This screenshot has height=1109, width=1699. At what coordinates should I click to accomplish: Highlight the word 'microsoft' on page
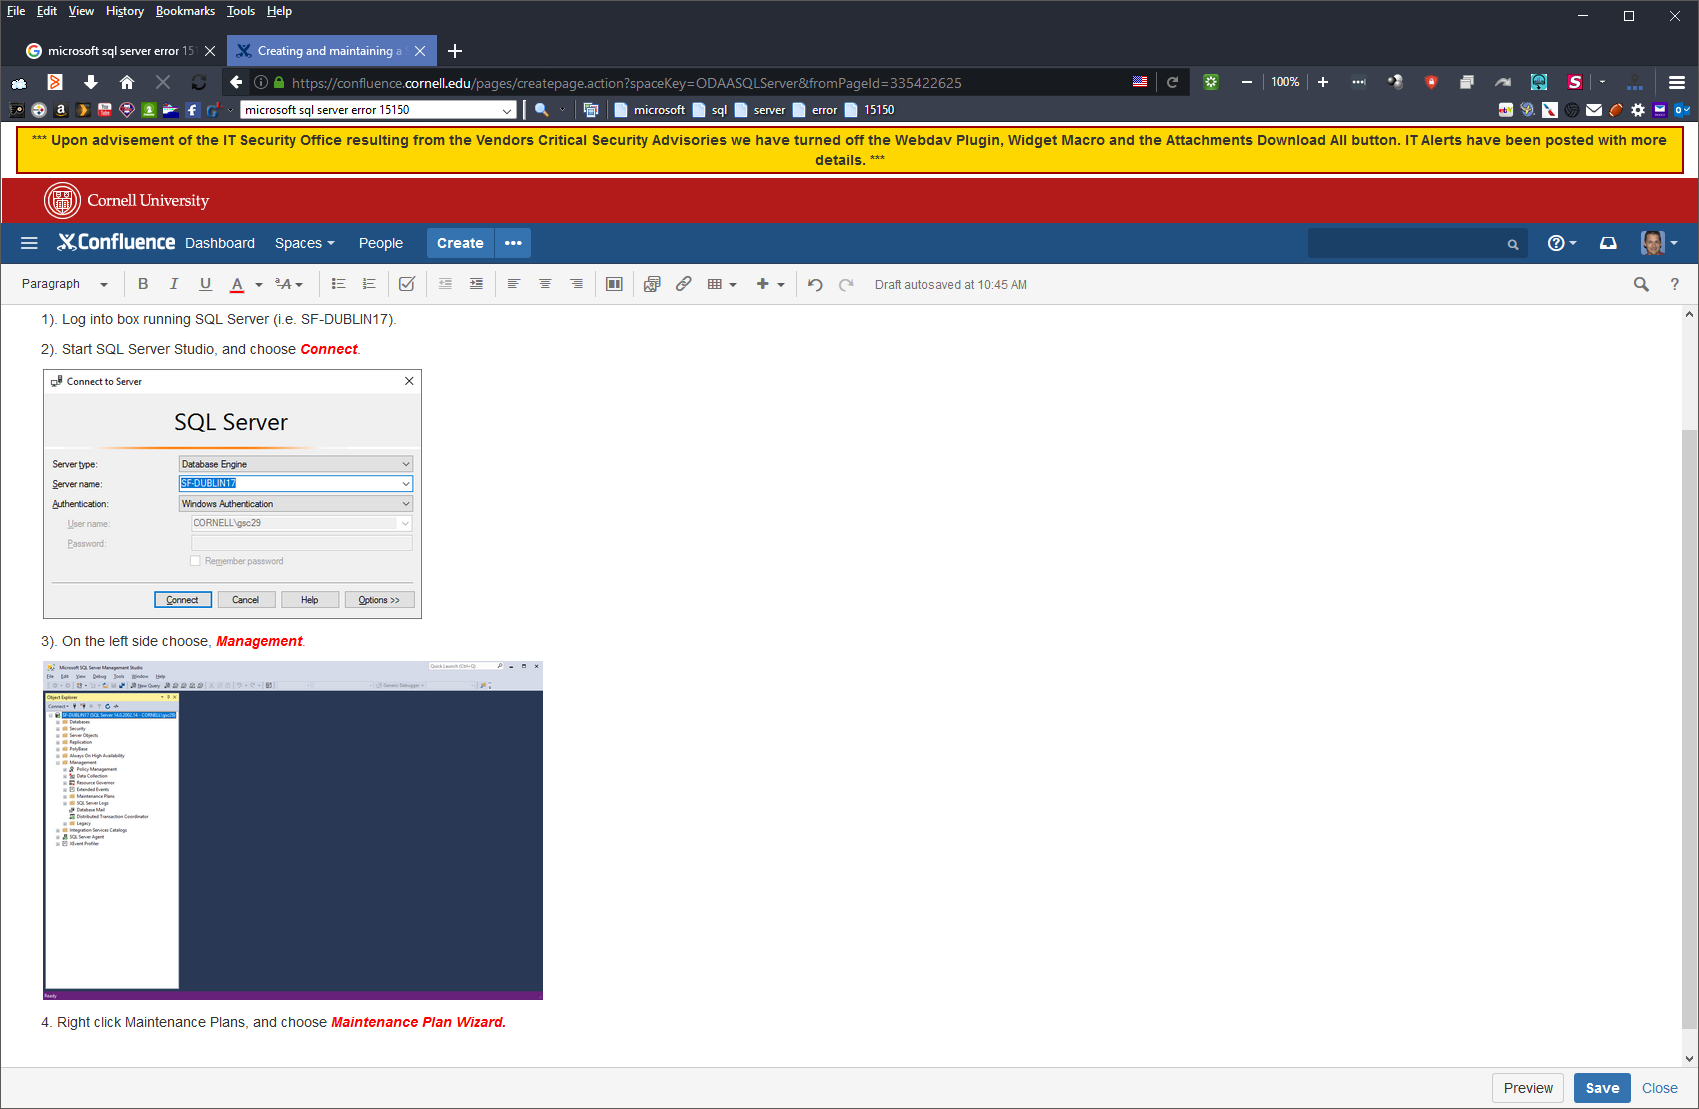pos(650,110)
